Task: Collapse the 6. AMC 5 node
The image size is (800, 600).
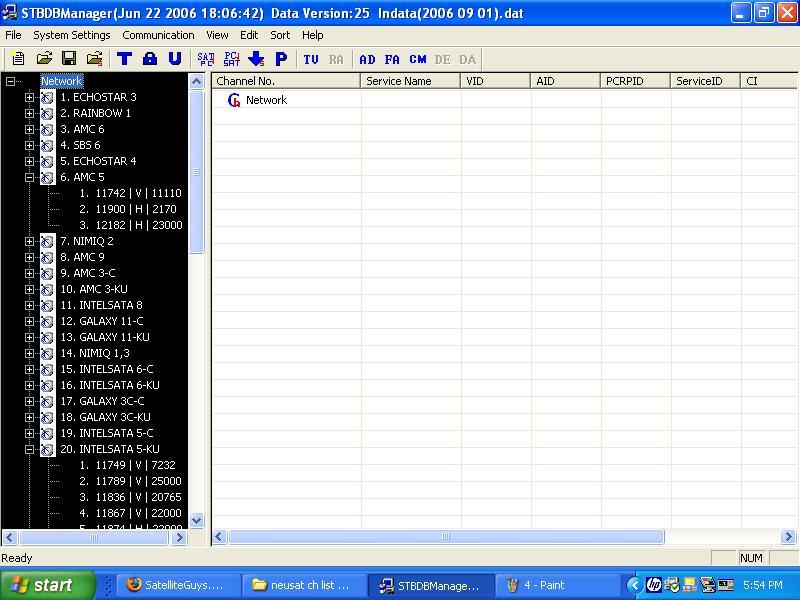Action: pos(30,177)
